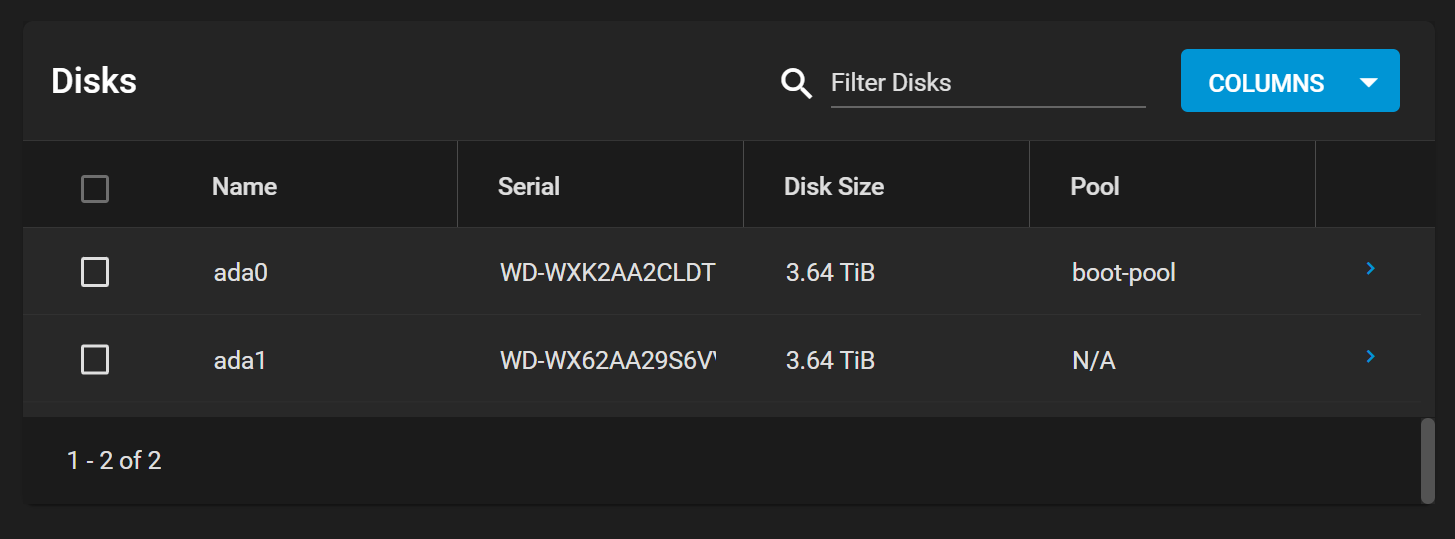Click the 1 - 2 of 2 pagination text
1455x539 pixels.
114,461
